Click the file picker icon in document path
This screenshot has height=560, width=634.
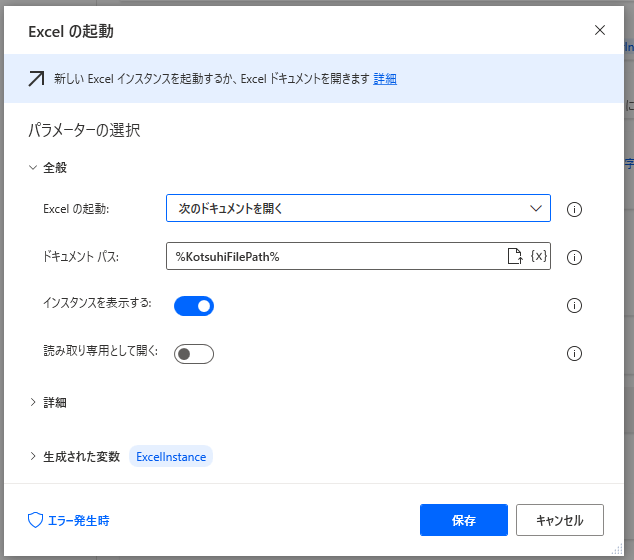(515, 256)
